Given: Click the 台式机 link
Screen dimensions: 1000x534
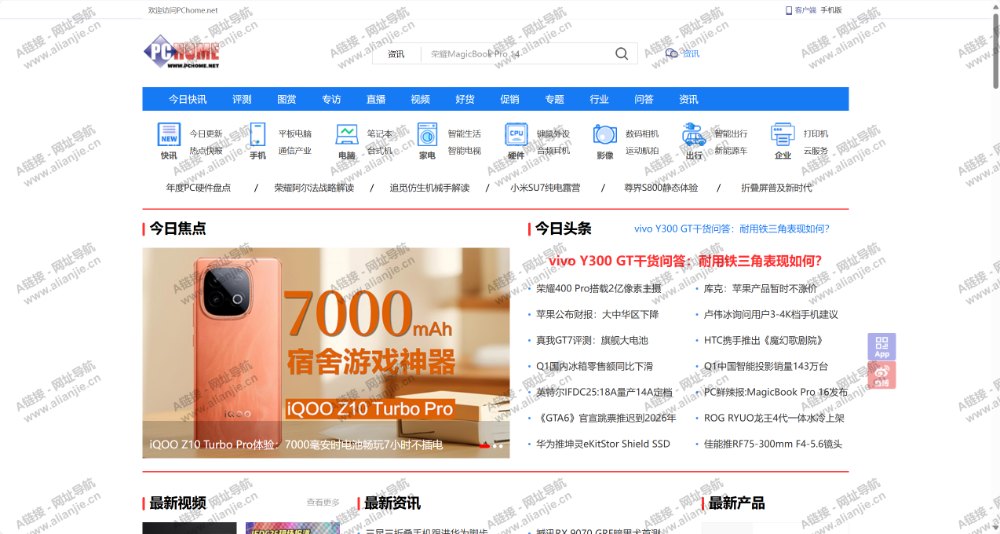Looking at the screenshot, I should tap(379, 151).
